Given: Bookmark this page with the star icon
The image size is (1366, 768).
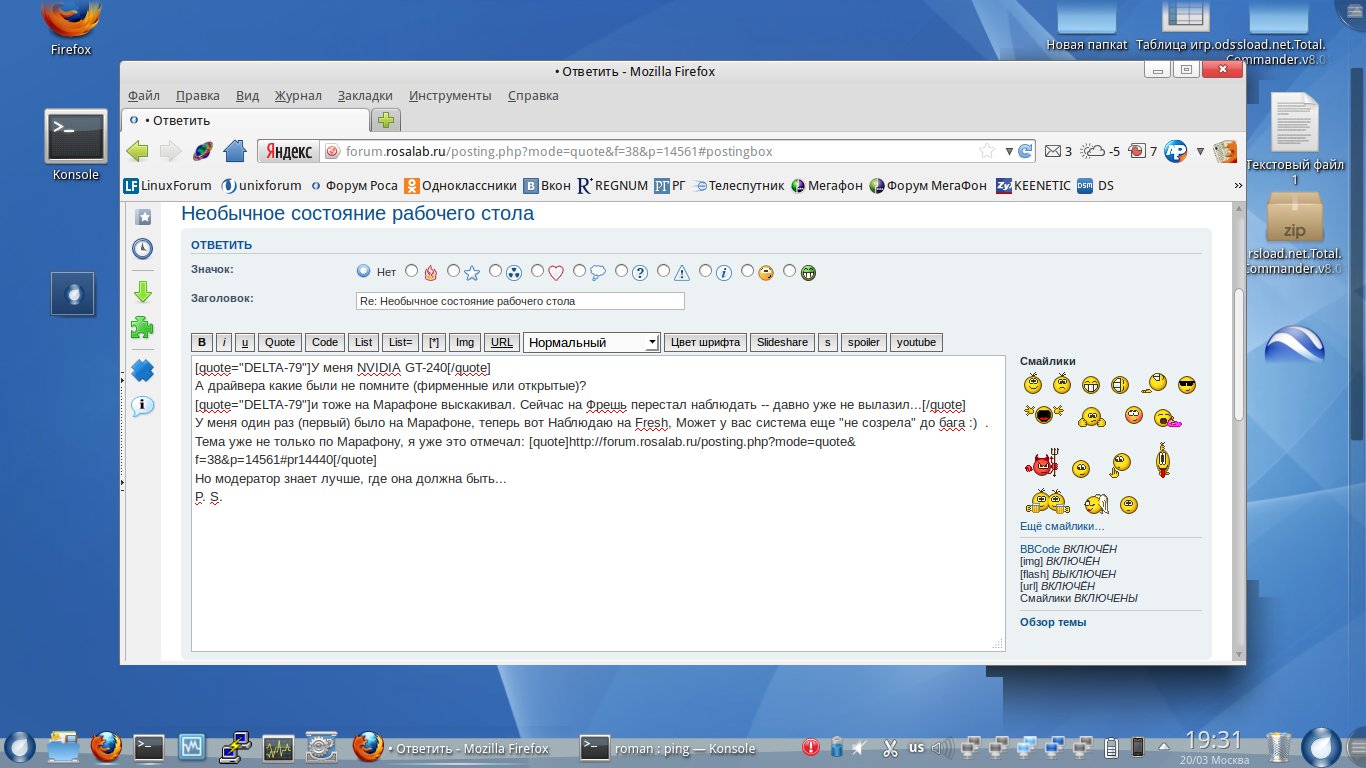Looking at the screenshot, I should click(x=987, y=151).
